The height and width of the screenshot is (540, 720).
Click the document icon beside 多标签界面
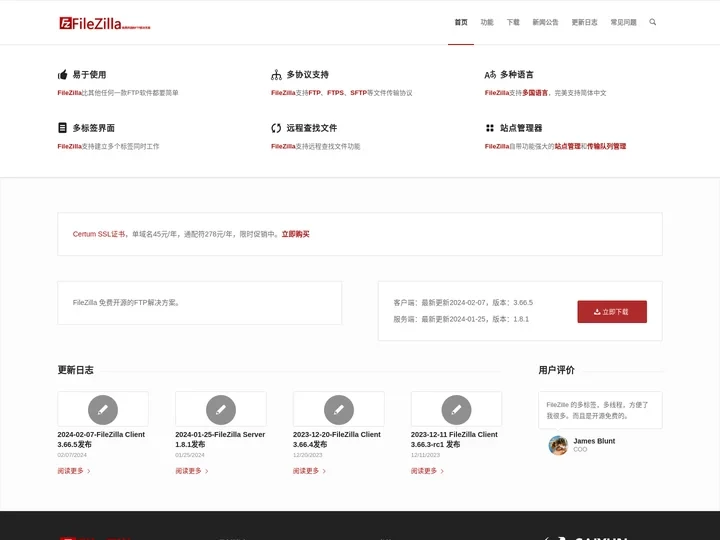[62, 128]
